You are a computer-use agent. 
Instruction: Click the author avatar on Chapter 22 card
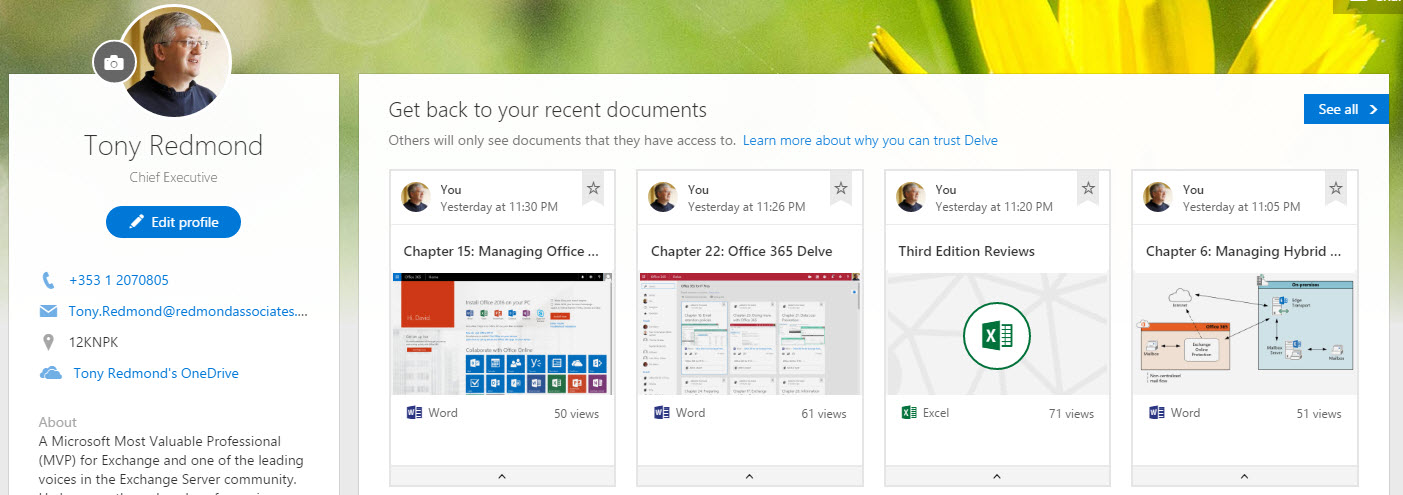click(664, 197)
